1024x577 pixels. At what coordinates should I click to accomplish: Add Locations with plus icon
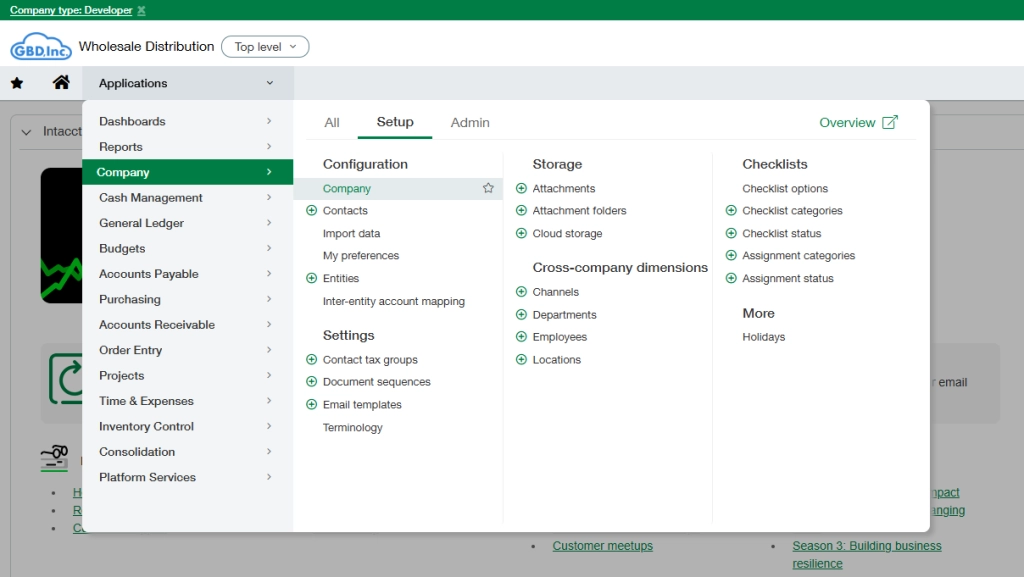point(521,359)
